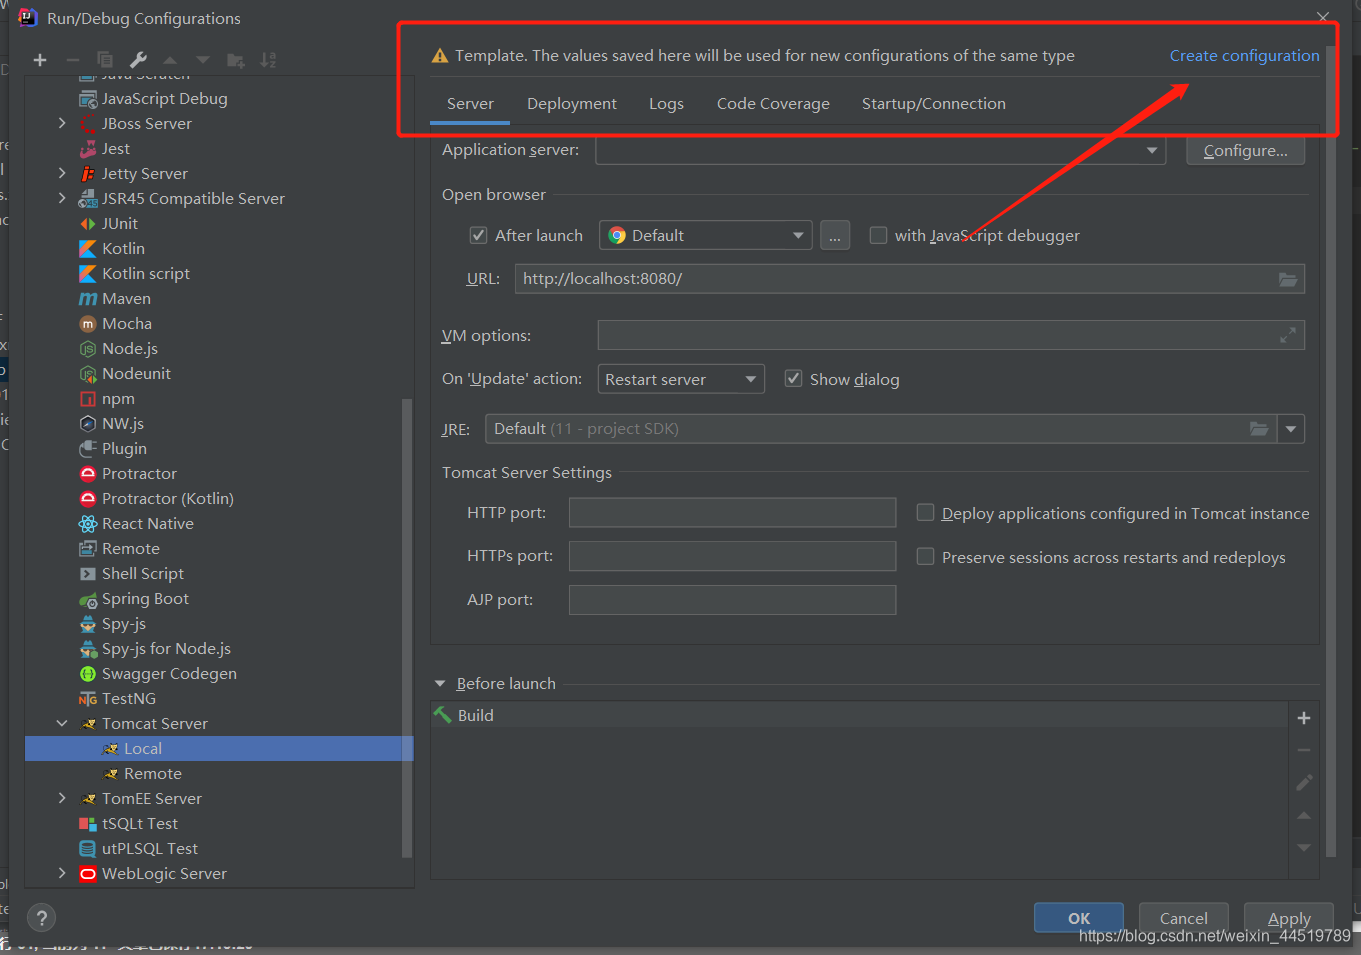The image size is (1361, 955).
Task: Enable Deploy applications configured in Tomcat instance
Action: click(x=926, y=513)
